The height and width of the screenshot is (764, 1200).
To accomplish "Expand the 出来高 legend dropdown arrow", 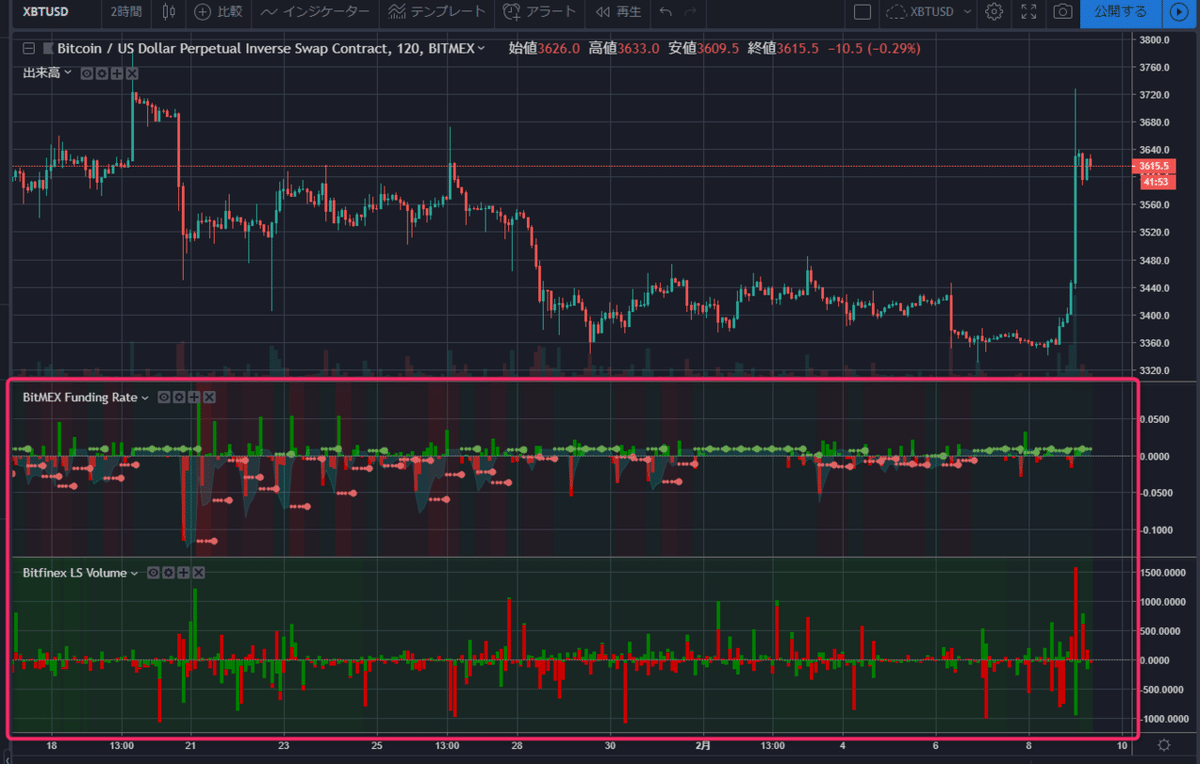I will [x=68, y=73].
